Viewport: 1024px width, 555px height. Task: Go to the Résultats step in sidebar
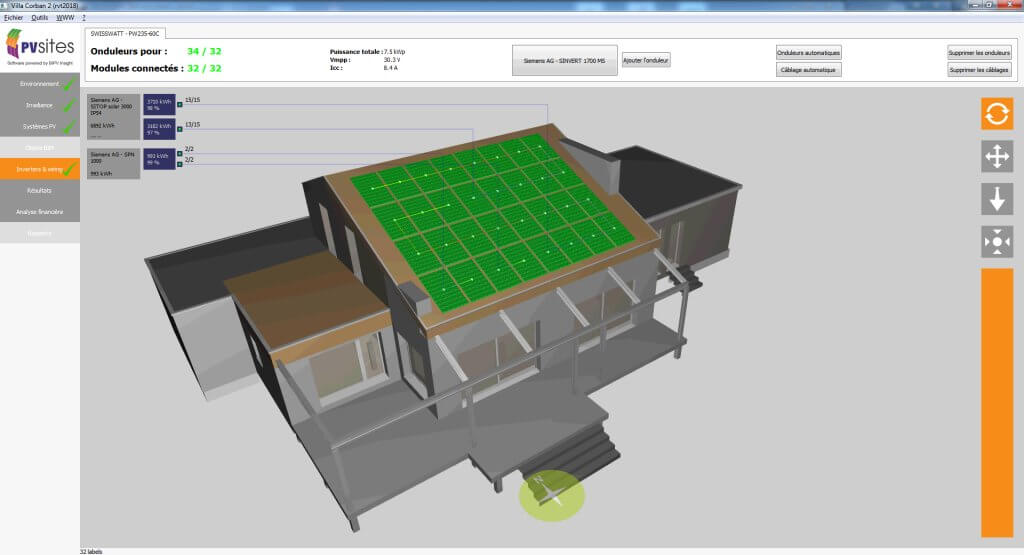click(40, 190)
